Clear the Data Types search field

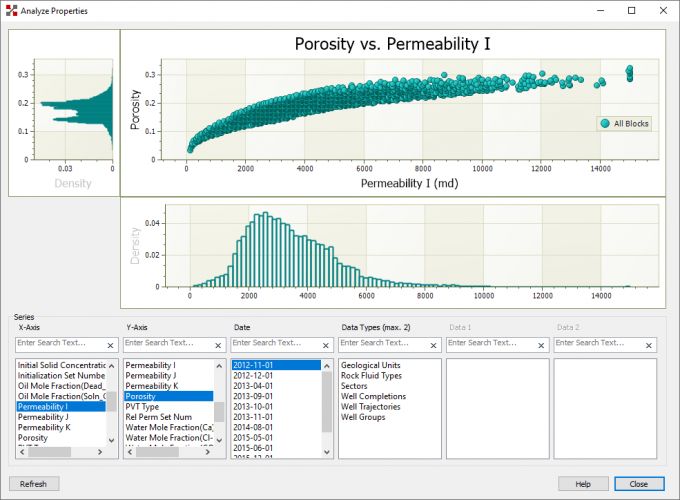pos(435,344)
